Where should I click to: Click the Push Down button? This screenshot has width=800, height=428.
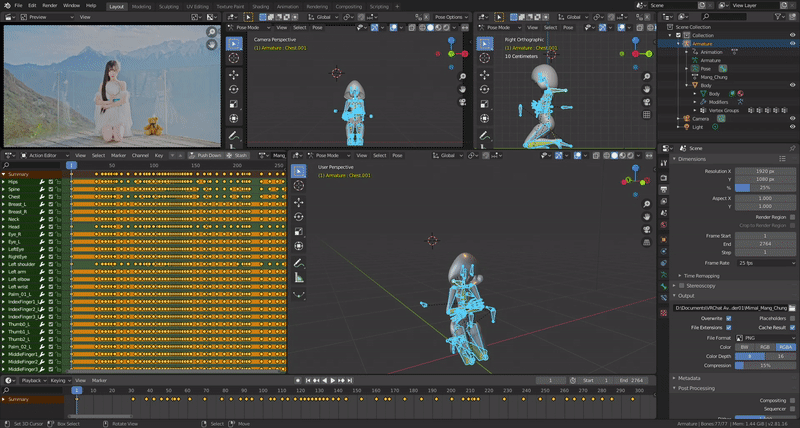pyautogui.click(x=208, y=156)
